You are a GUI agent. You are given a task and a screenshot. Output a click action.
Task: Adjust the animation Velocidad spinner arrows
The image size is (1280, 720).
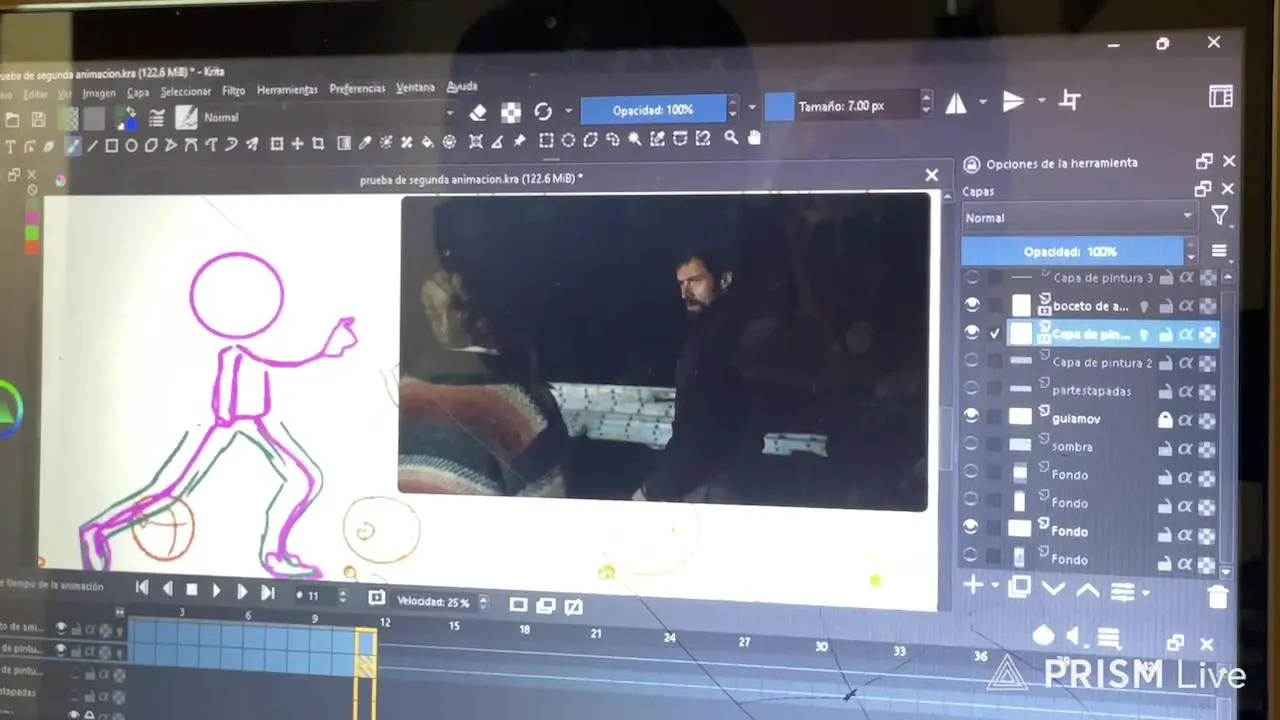coord(483,603)
